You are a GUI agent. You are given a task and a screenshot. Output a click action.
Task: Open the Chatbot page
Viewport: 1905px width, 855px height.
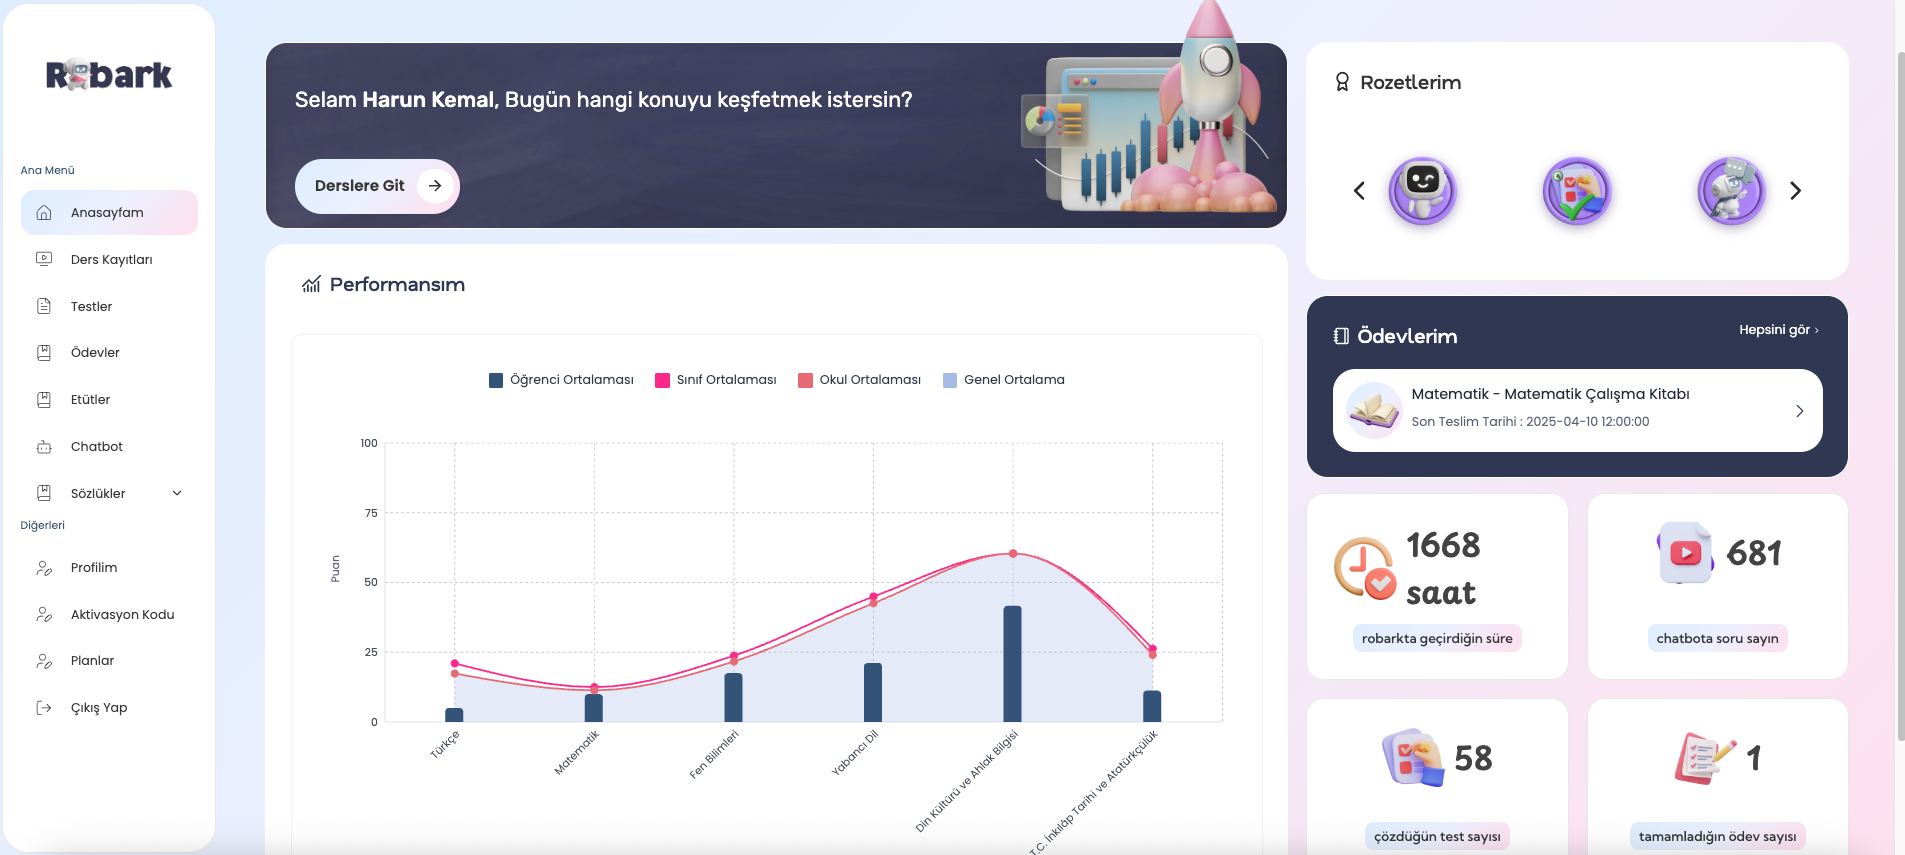pos(109,447)
